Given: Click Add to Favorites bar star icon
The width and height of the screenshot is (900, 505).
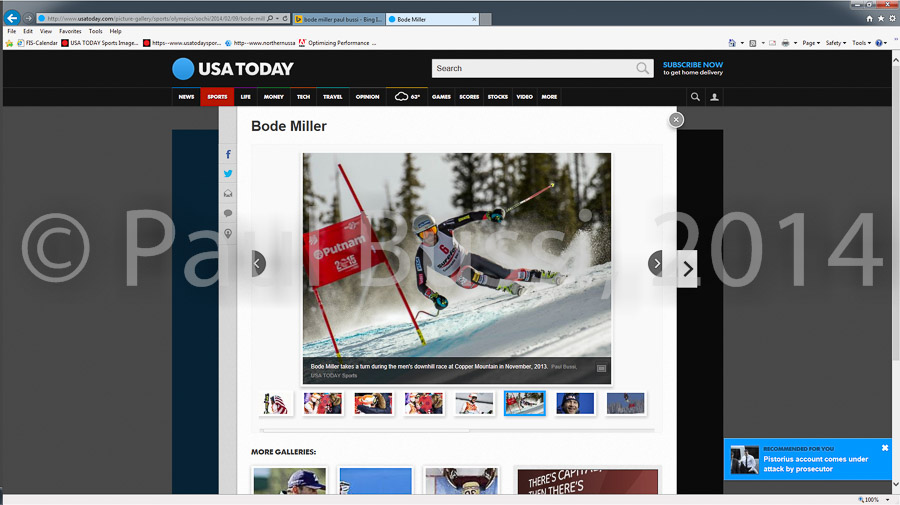Looking at the screenshot, I should tap(9, 43).
